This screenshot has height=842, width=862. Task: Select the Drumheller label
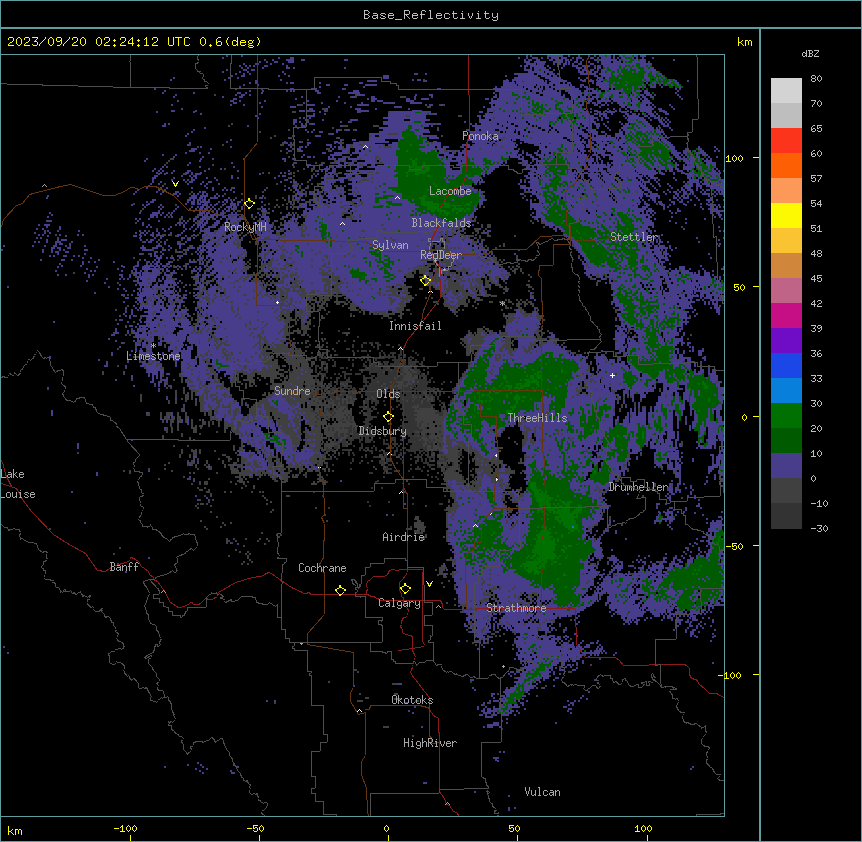pos(638,487)
